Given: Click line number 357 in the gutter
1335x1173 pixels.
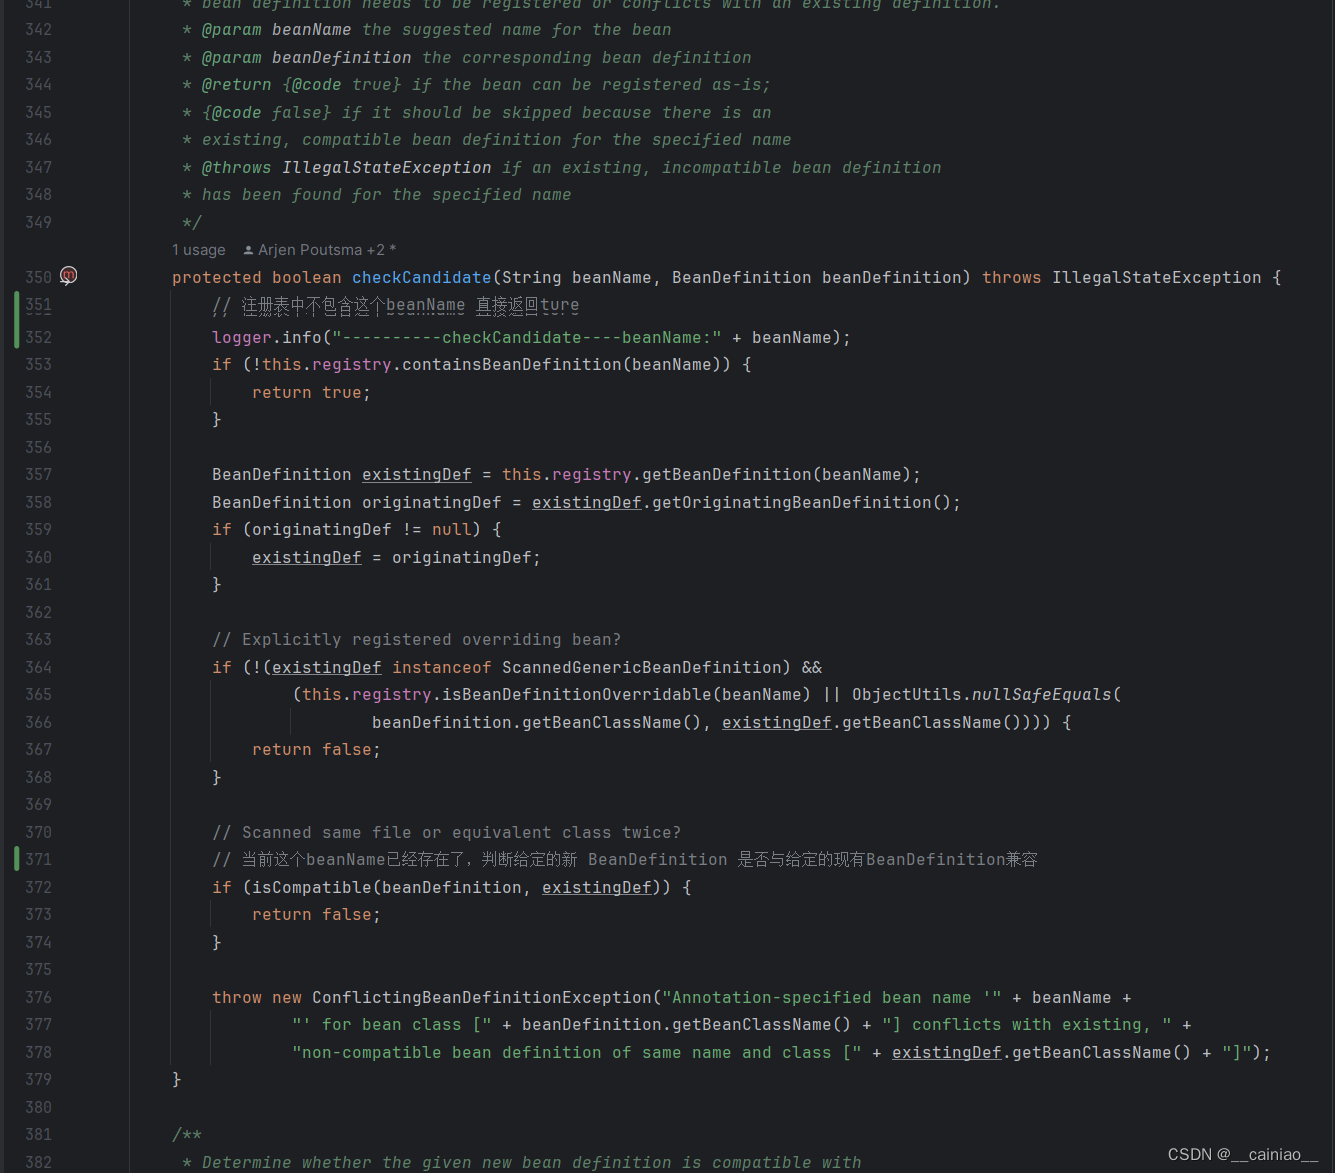Looking at the screenshot, I should (x=38, y=474).
